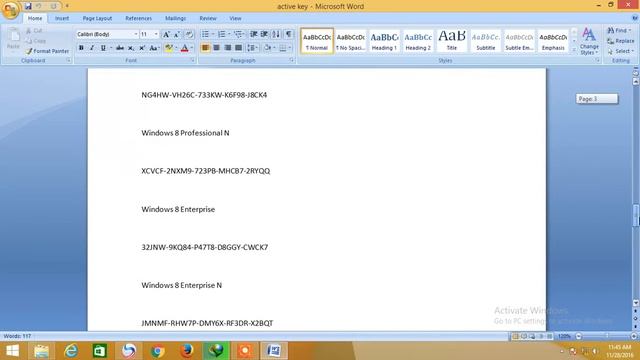Click the Words: 117 status

(x=17, y=336)
